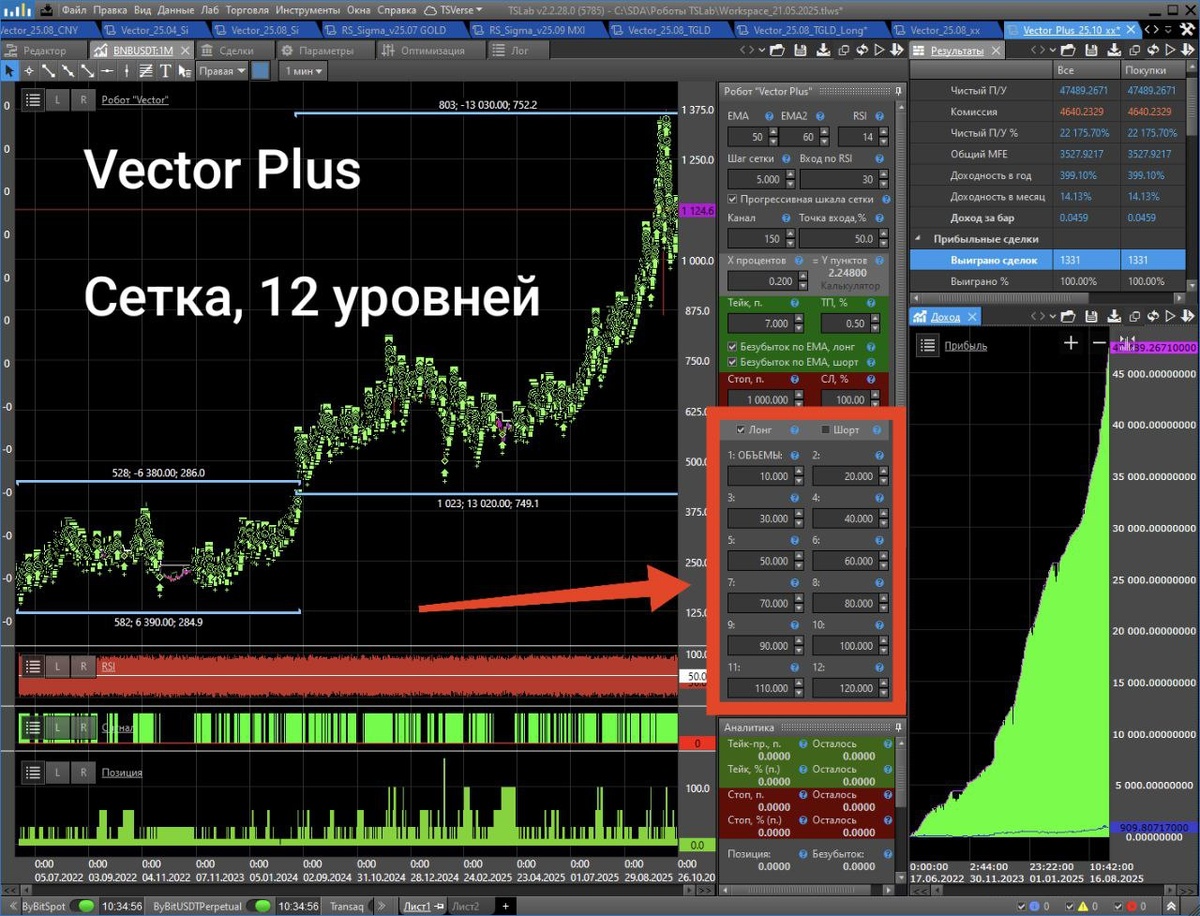Click help icon next to Тейк, п.
Image resolution: width=1200 pixels, height=916 pixels.
click(794, 303)
